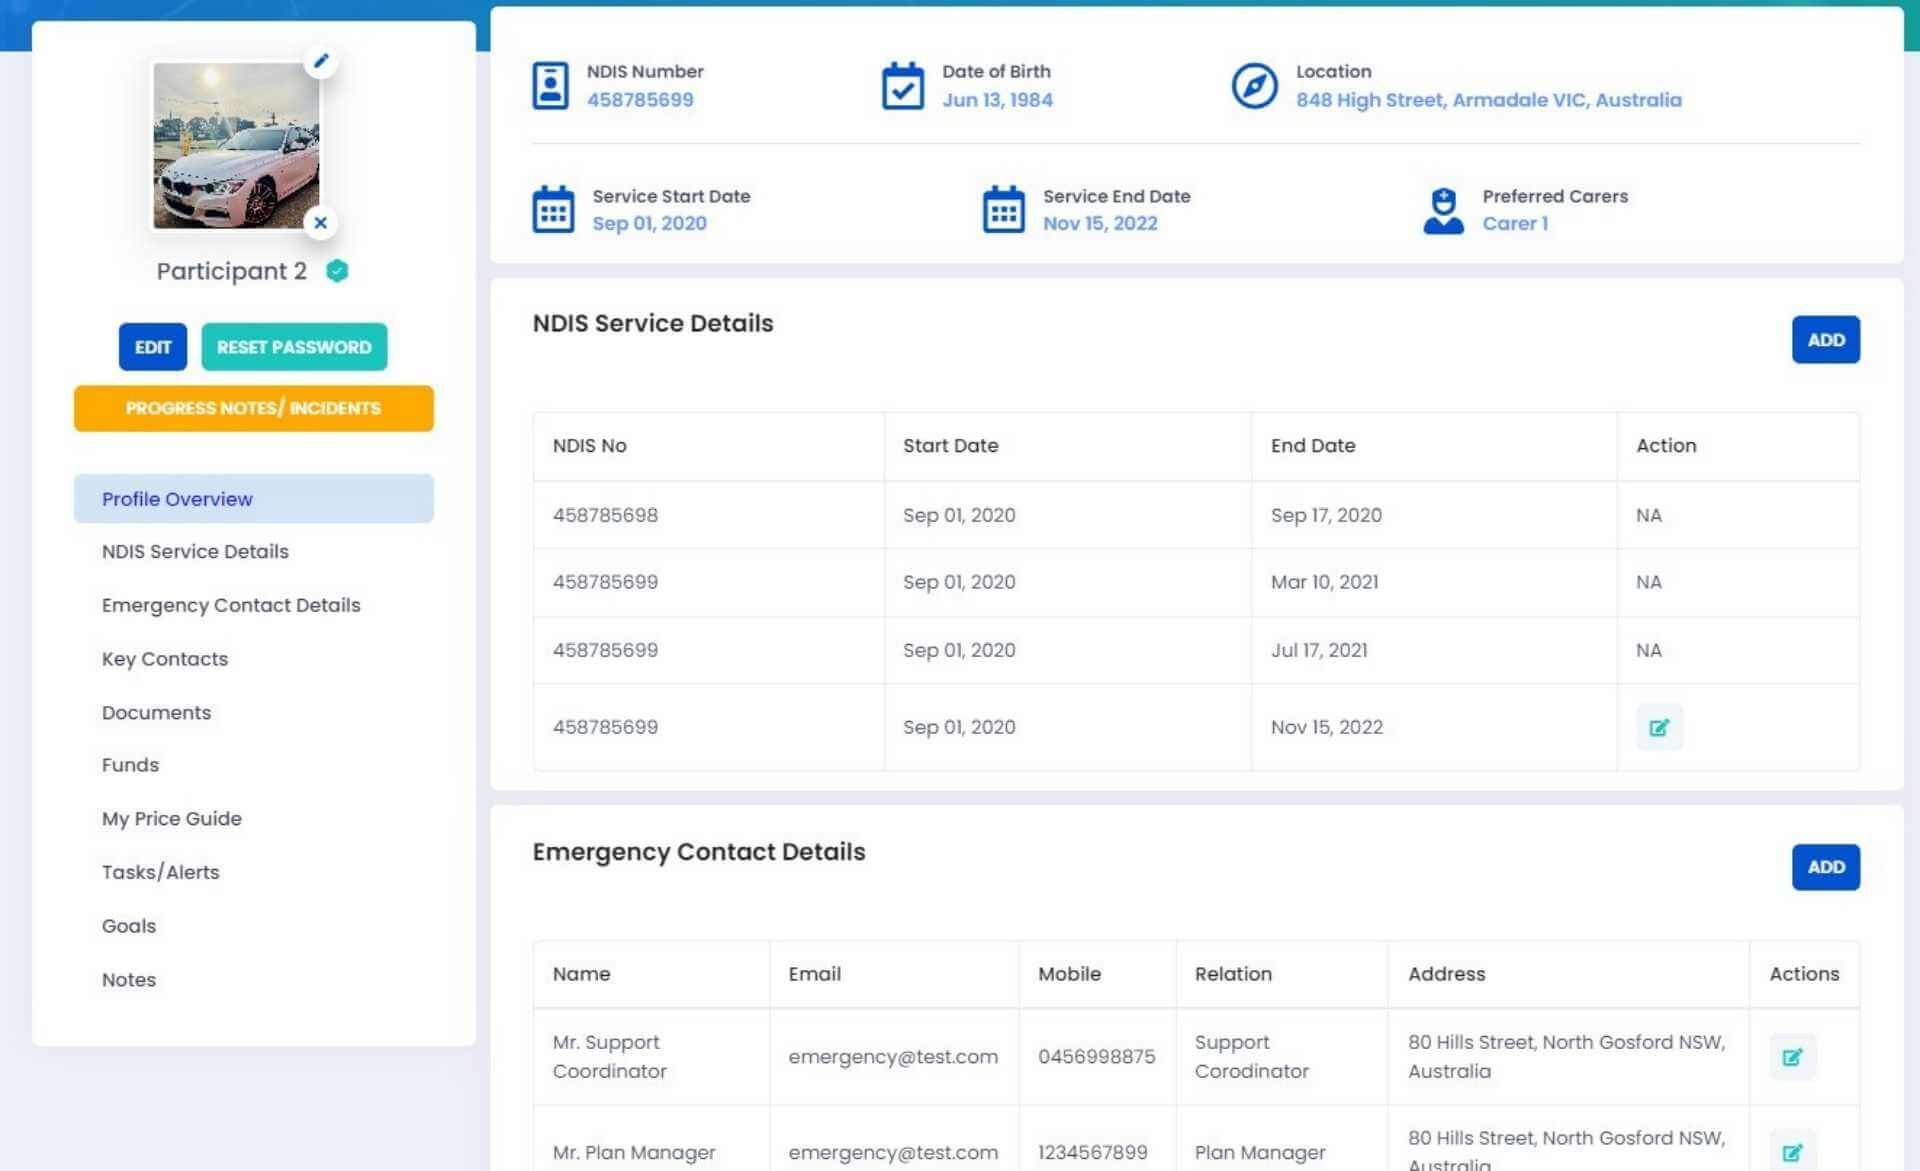Screen dimensions: 1920x1171
Task: Click the participant profile photo thumbnail
Action: tap(236, 145)
